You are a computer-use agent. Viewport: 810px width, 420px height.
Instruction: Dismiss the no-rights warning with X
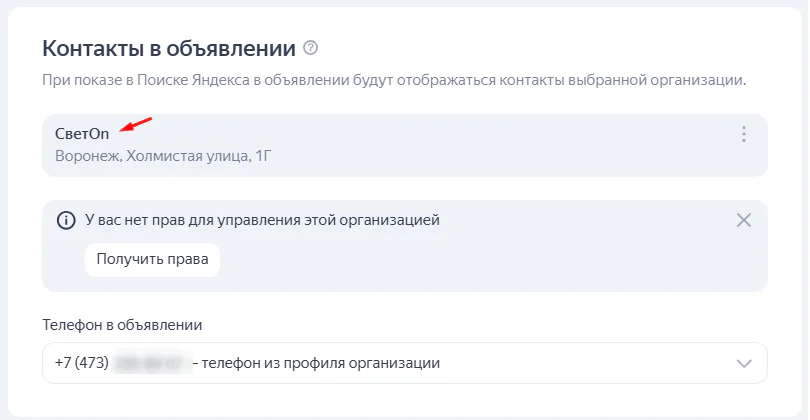[743, 221]
